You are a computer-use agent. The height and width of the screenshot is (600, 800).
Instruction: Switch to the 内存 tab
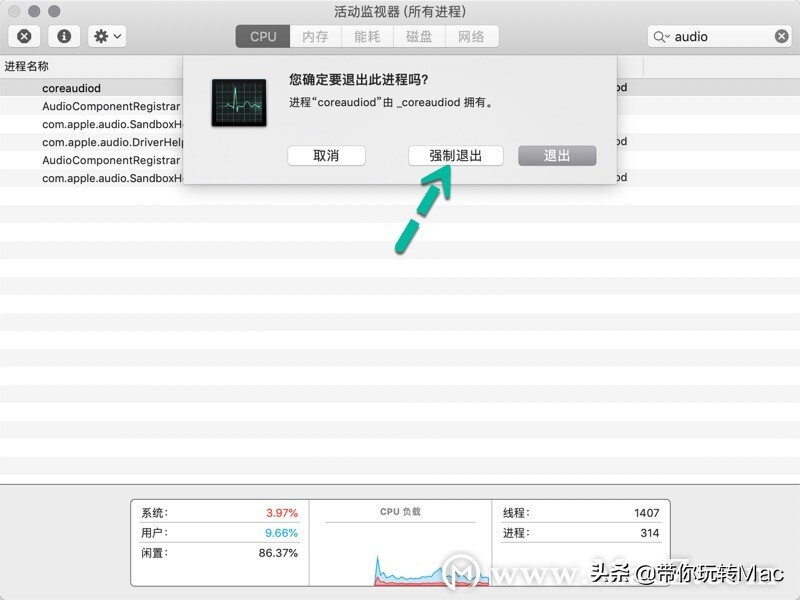click(315, 36)
